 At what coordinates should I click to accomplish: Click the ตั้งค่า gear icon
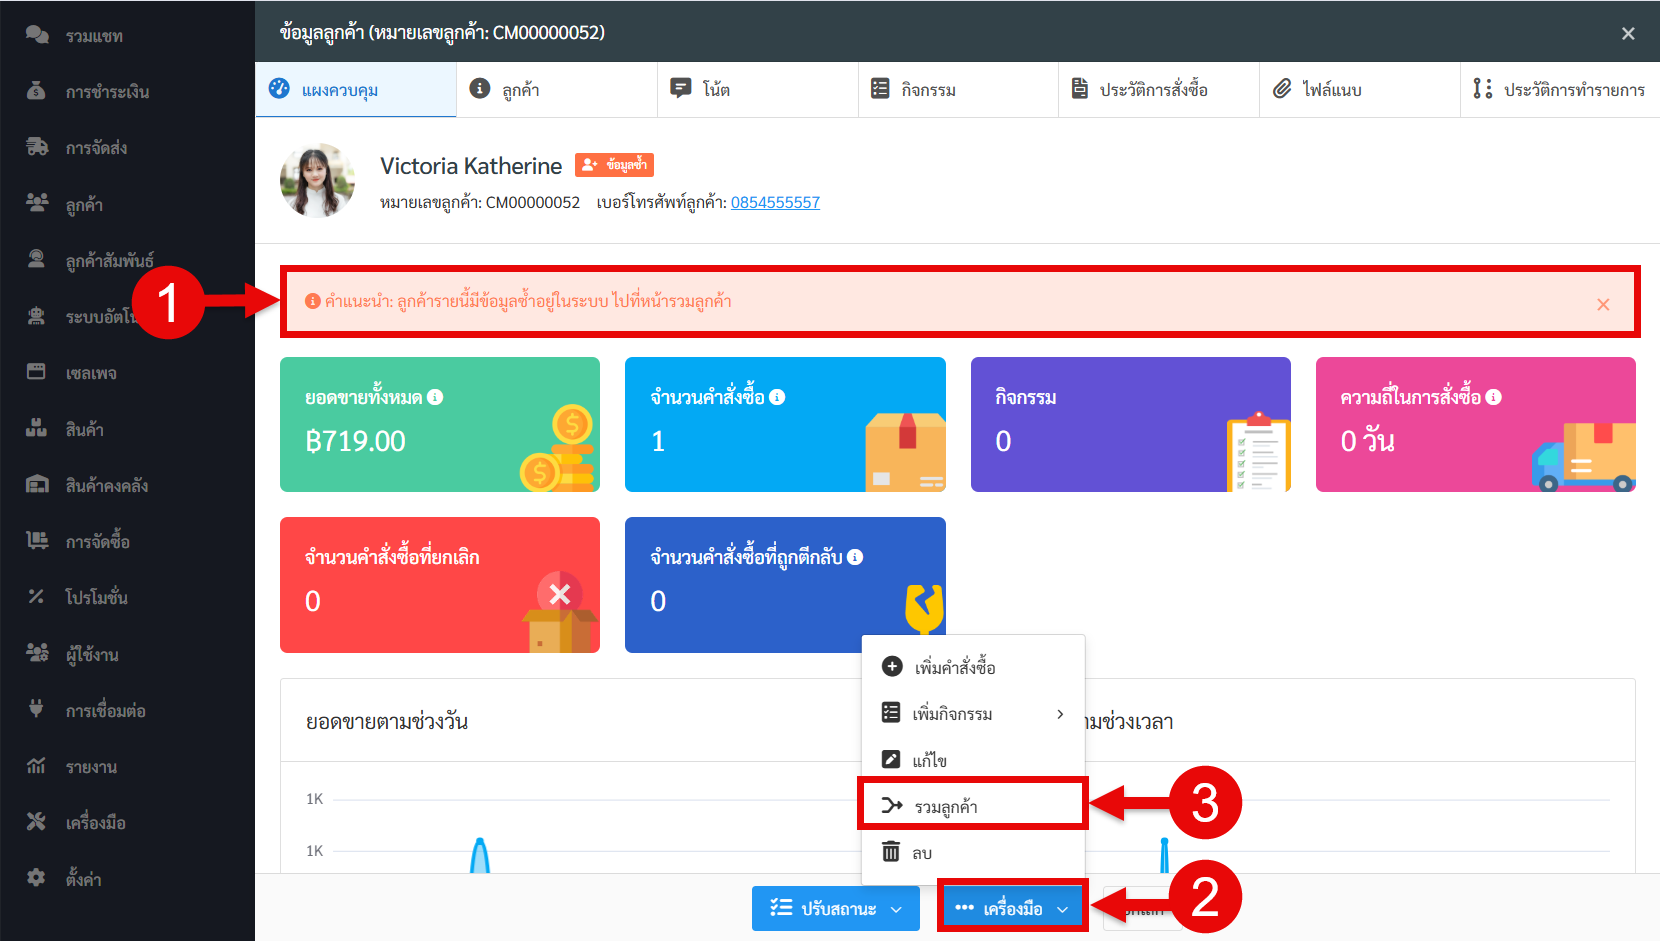(36, 878)
